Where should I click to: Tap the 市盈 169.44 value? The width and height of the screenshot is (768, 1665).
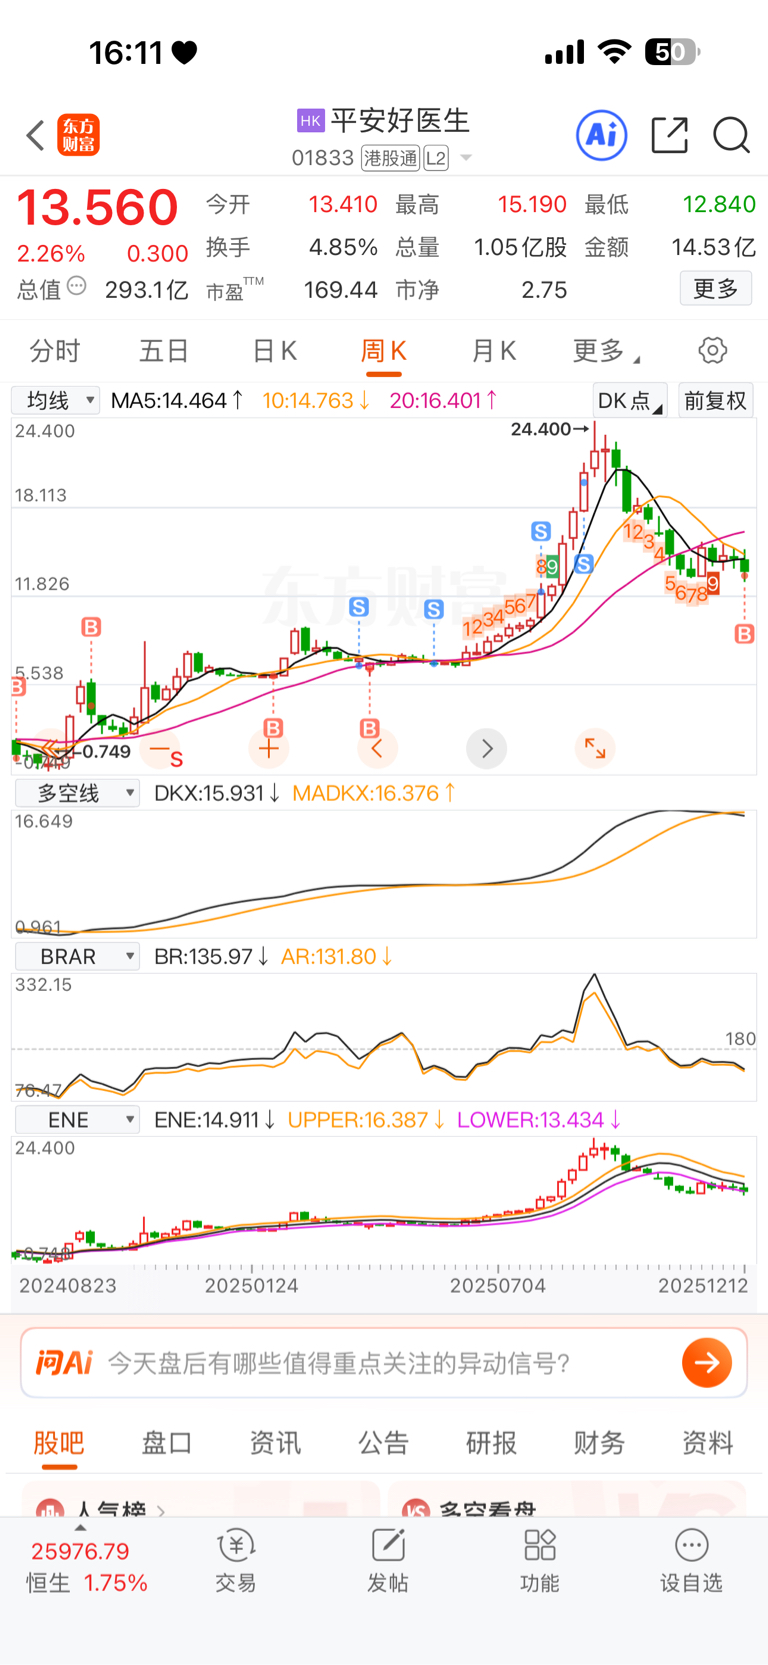[341, 290]
